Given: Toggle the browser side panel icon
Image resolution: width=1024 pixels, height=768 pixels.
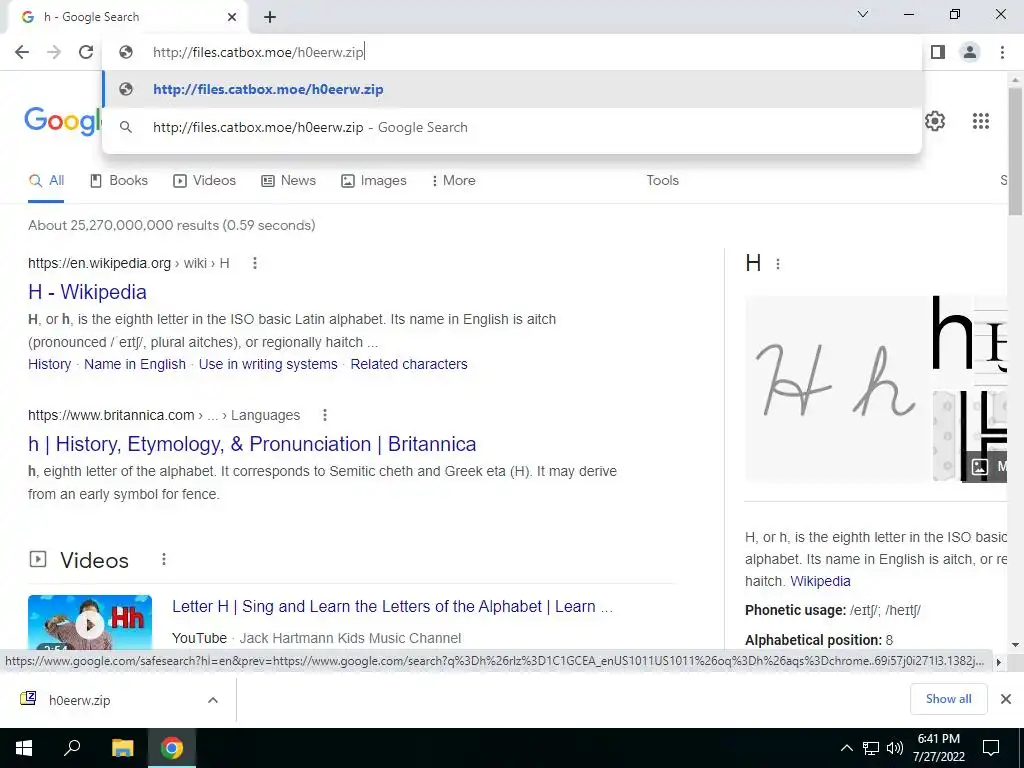Looking at the screenshot, I should (938, 52).
